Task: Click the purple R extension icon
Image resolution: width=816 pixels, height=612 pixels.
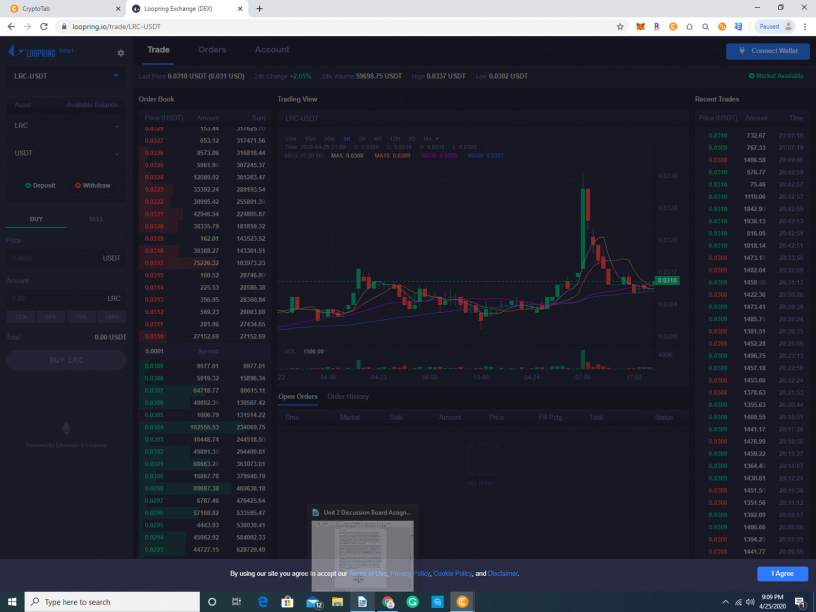Action: pos(656,27)
